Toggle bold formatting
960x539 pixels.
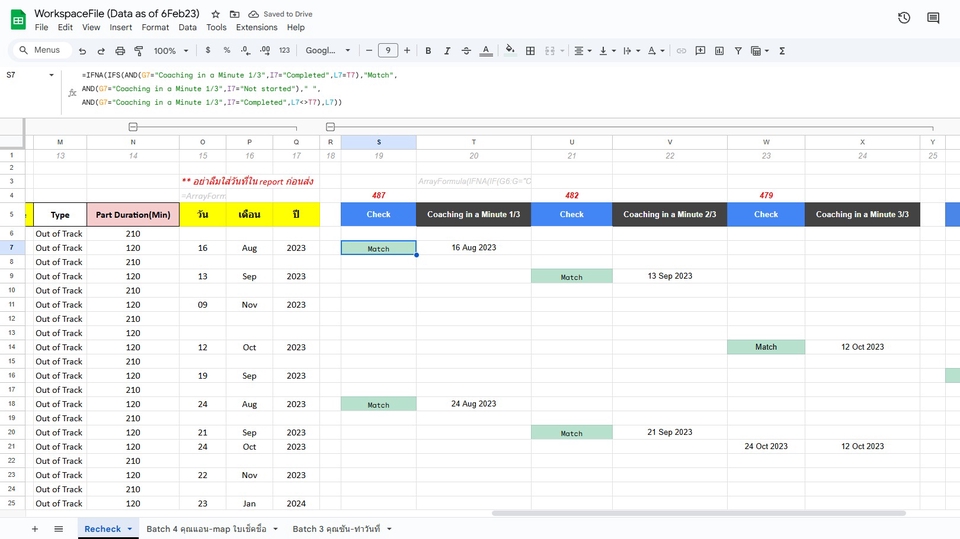click(428, 51)
